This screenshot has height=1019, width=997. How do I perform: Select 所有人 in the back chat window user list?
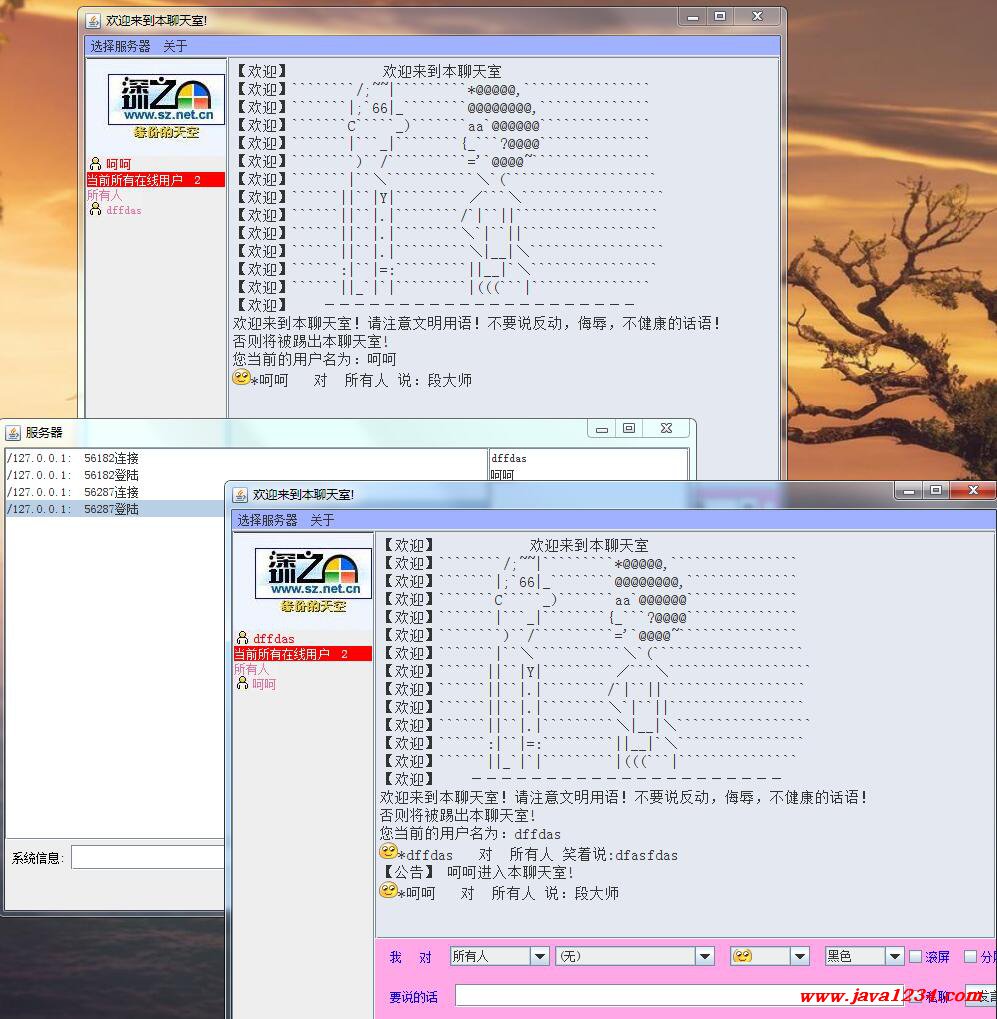coord(104,195)
